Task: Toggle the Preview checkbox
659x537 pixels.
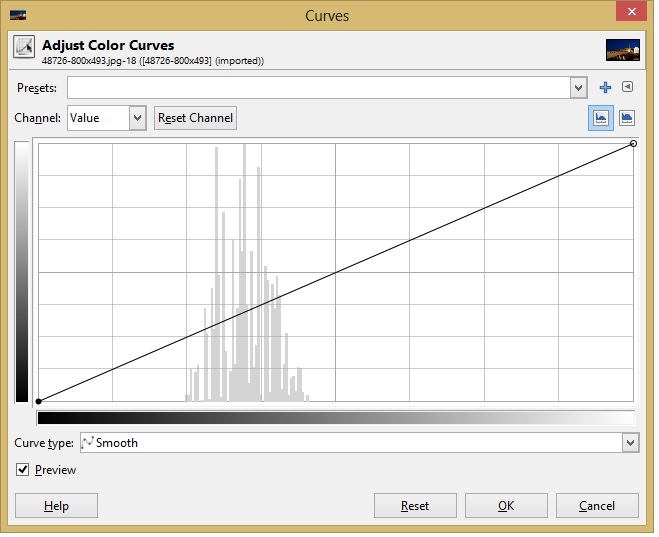Action: click(23, 470)
